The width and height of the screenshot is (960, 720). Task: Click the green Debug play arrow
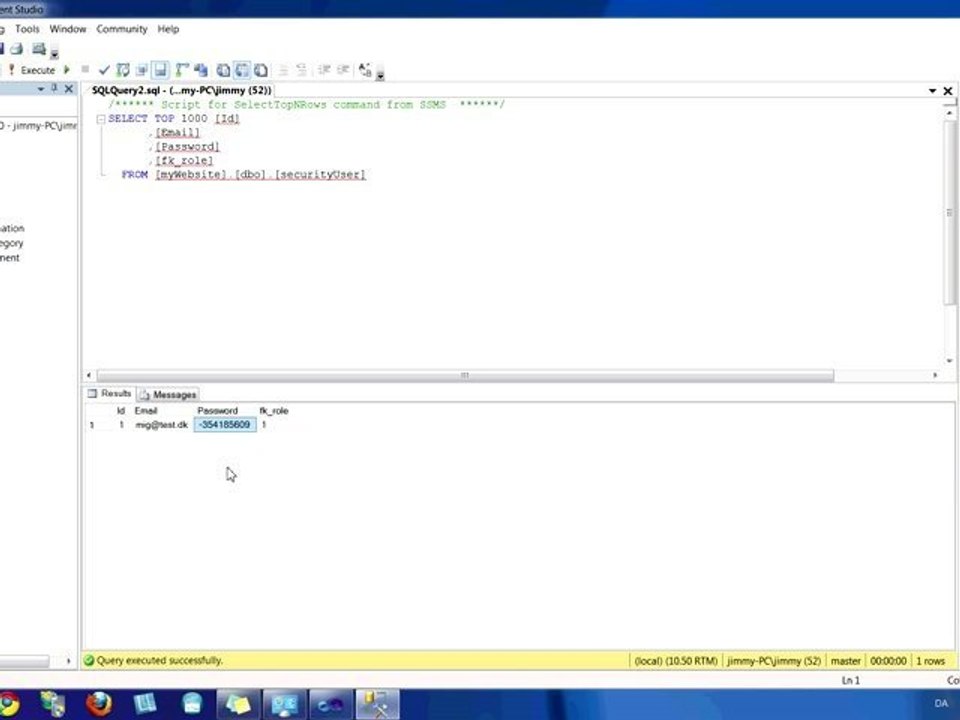tap(67, 70)
